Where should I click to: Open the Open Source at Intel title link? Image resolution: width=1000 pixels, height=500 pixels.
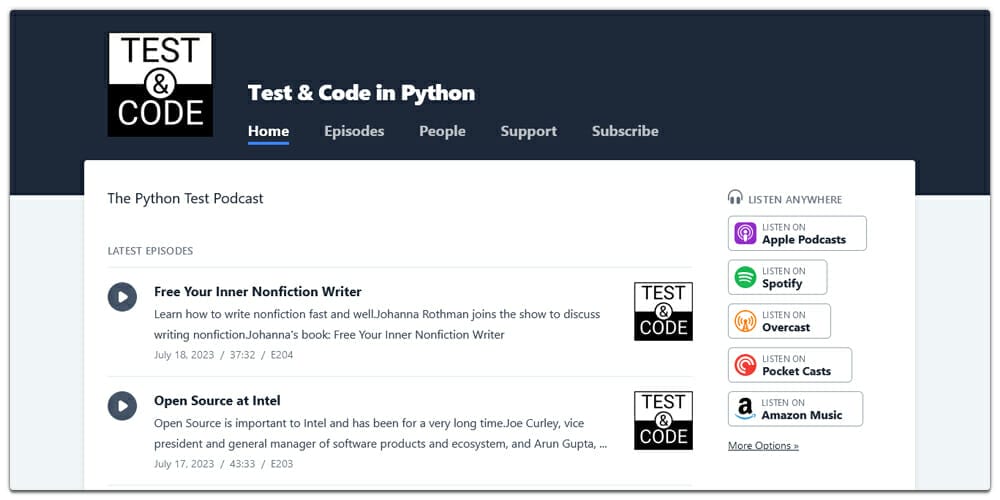tap(217, 401)
